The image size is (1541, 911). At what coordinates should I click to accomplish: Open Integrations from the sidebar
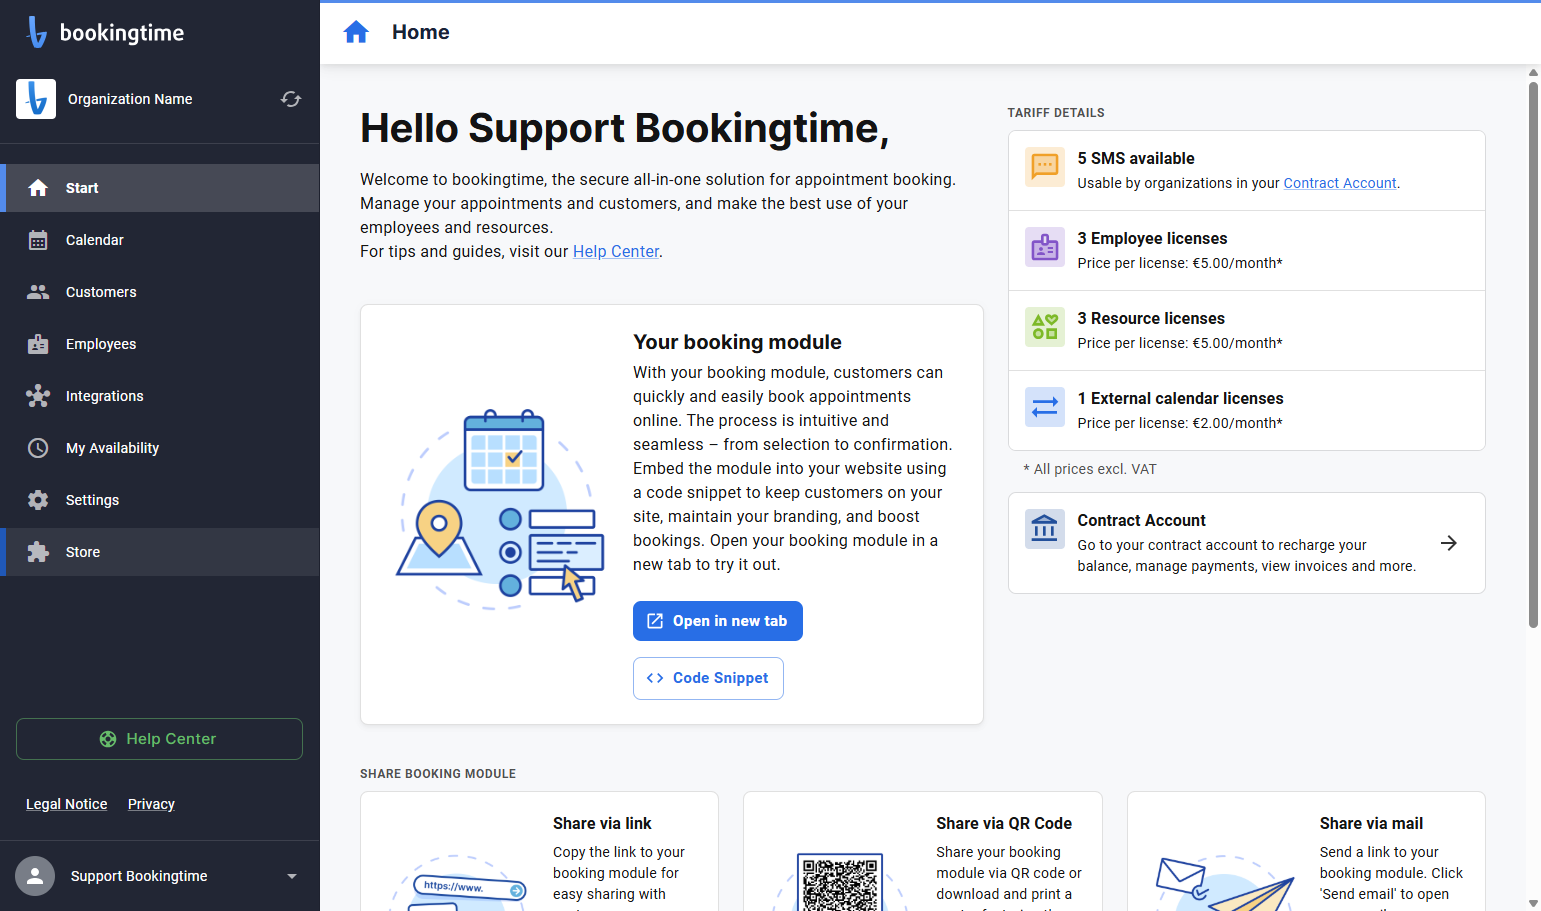[x=160, y=396]
